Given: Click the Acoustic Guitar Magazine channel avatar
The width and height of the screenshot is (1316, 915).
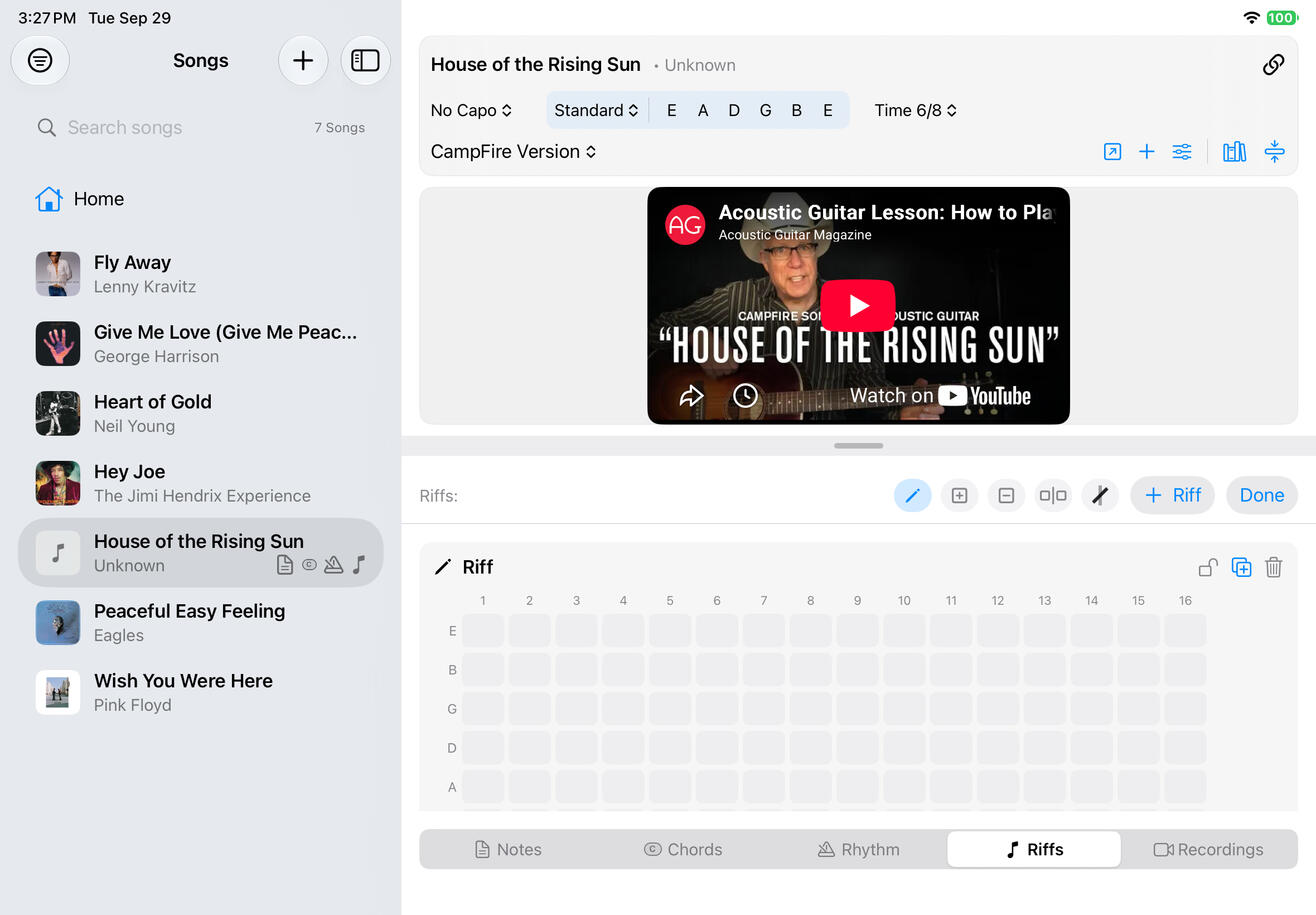Looking at the screenshot, I should [x=685, y=224].
